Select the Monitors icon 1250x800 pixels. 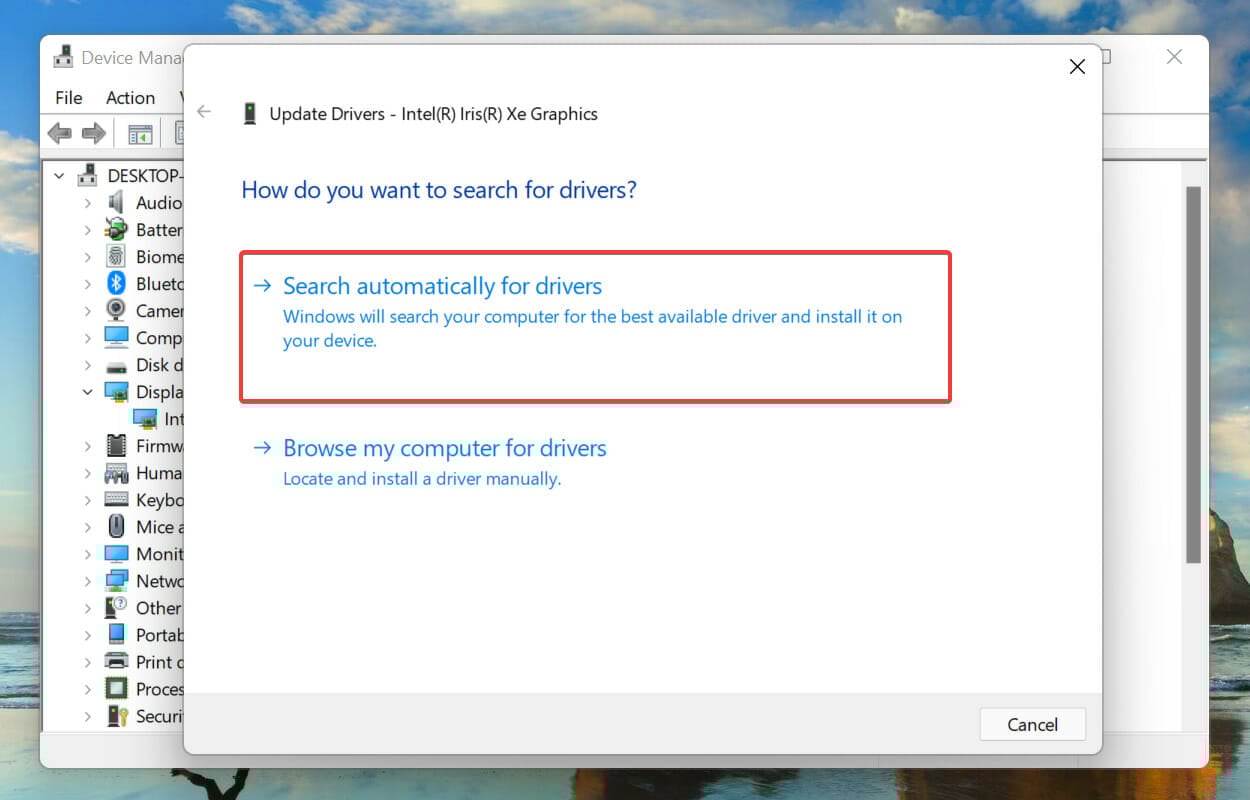(117, 554)
